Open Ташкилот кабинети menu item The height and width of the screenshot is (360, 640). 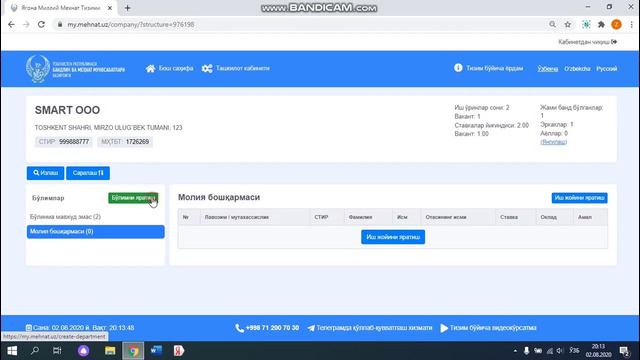(x=236, y=68)
